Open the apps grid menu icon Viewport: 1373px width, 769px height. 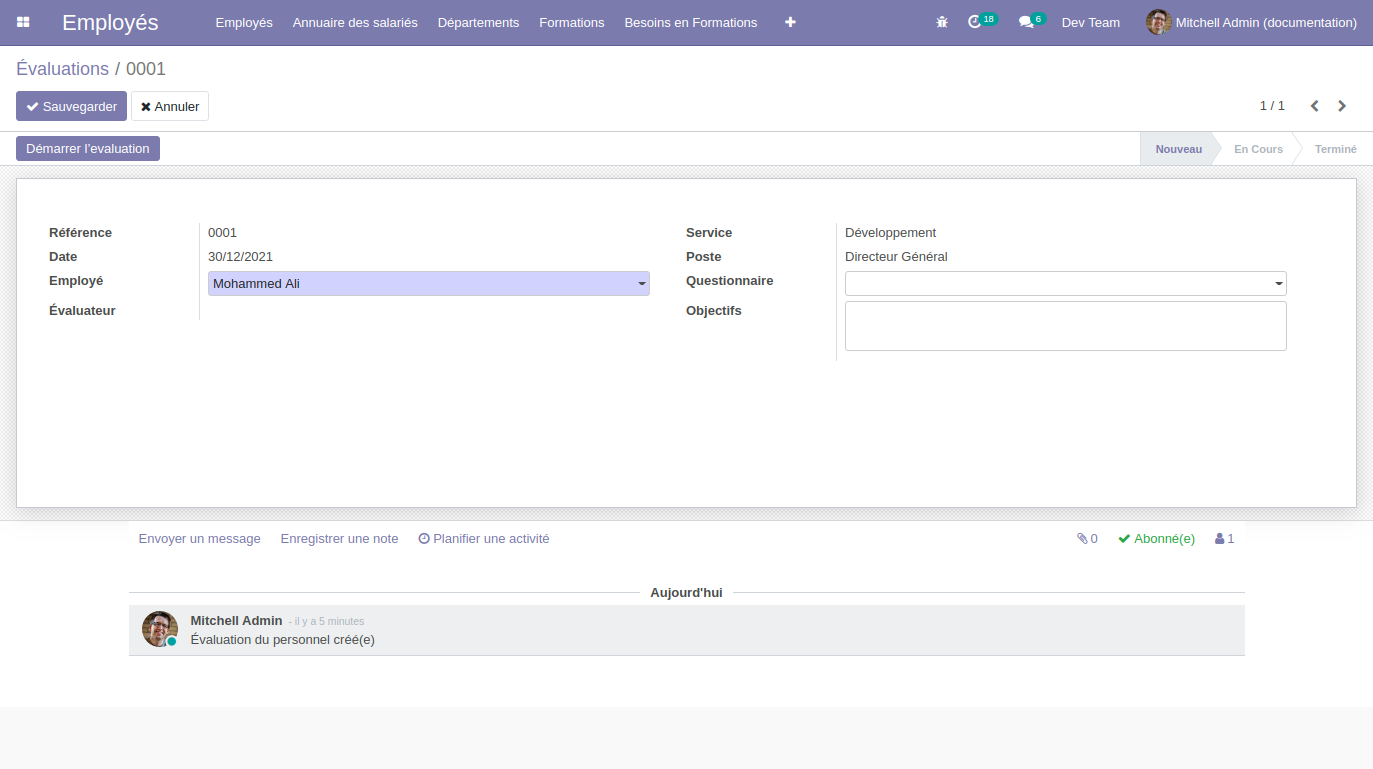pos(23,22)
